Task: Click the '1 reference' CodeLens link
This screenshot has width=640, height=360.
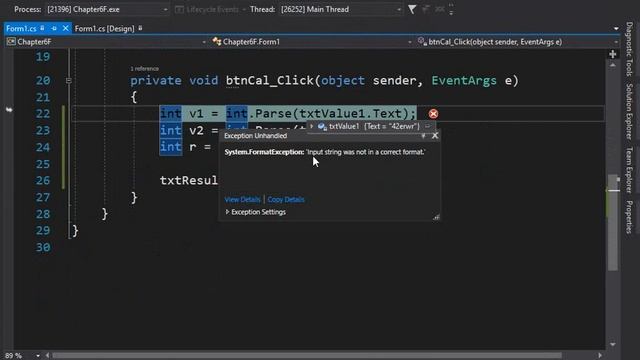Action: tap(144, 69)
